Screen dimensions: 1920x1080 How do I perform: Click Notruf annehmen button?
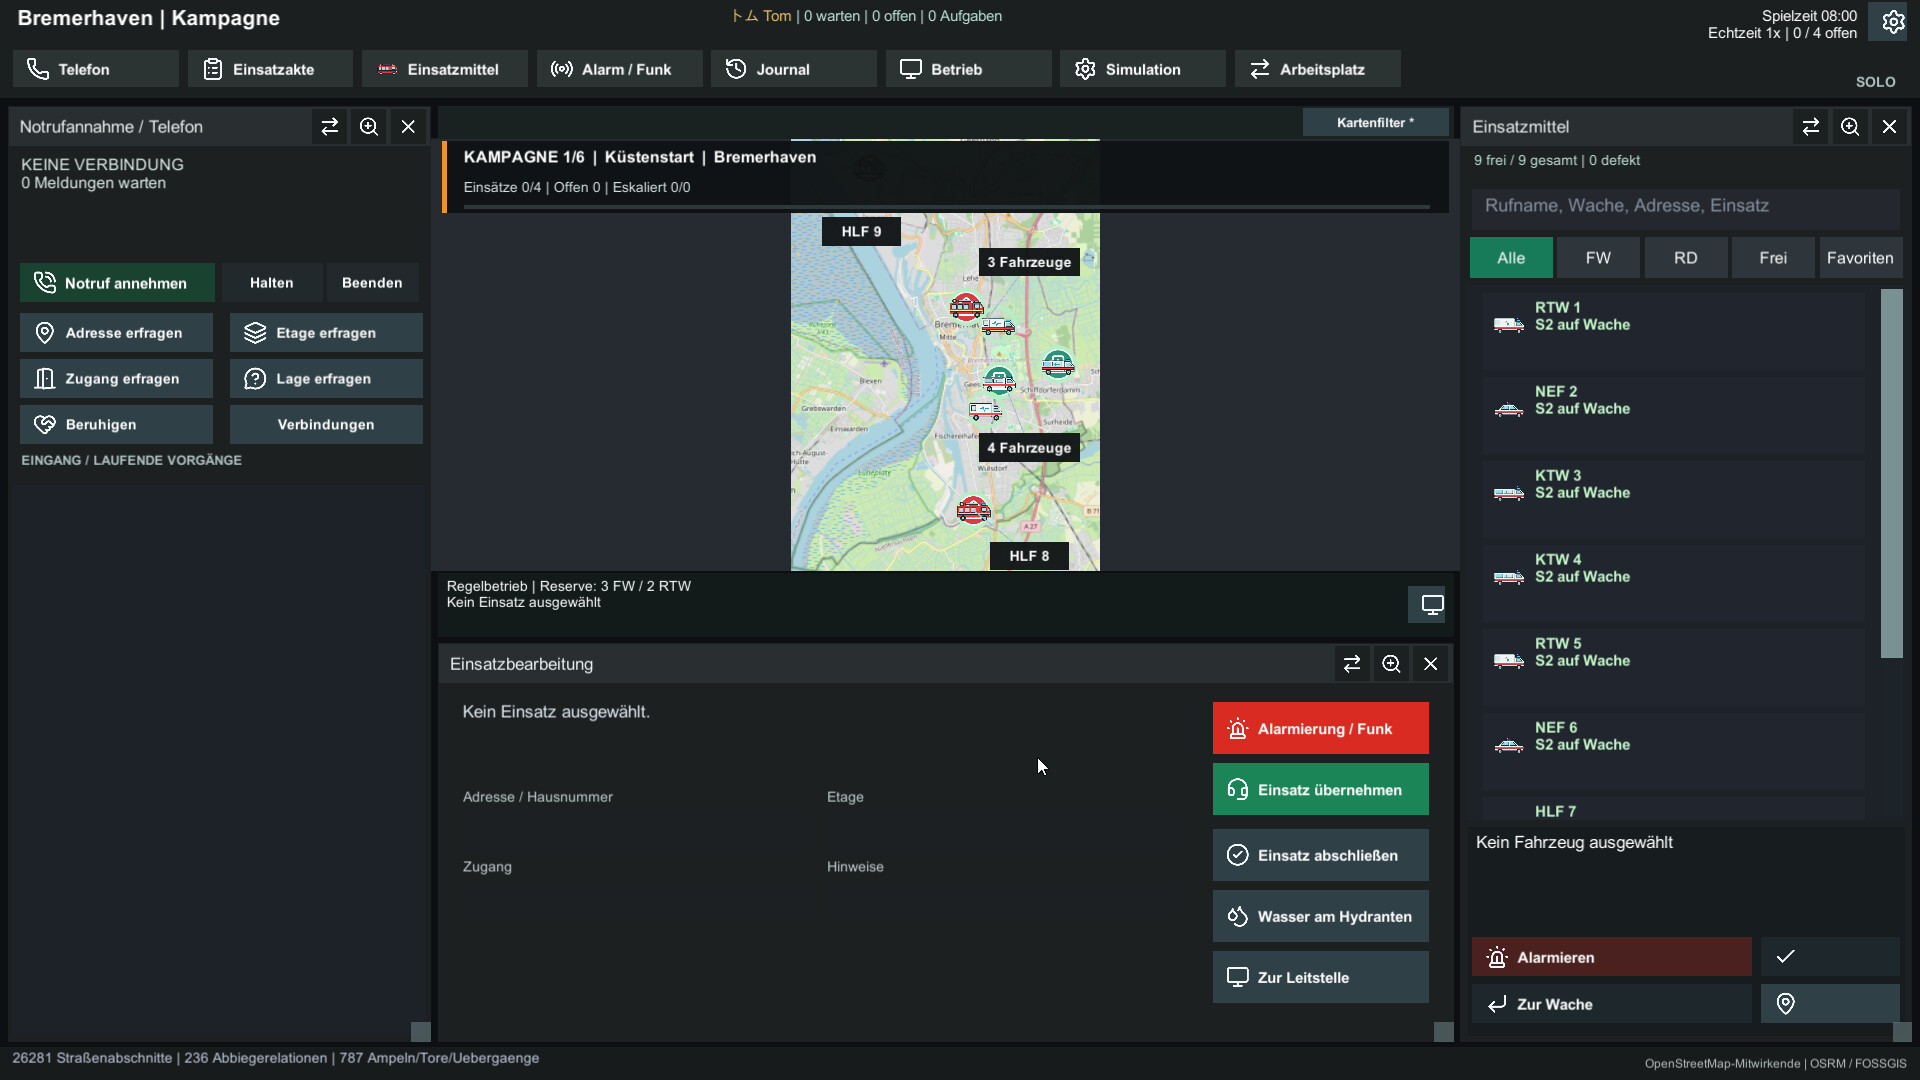pyautogui.click(x=117, y=283)
